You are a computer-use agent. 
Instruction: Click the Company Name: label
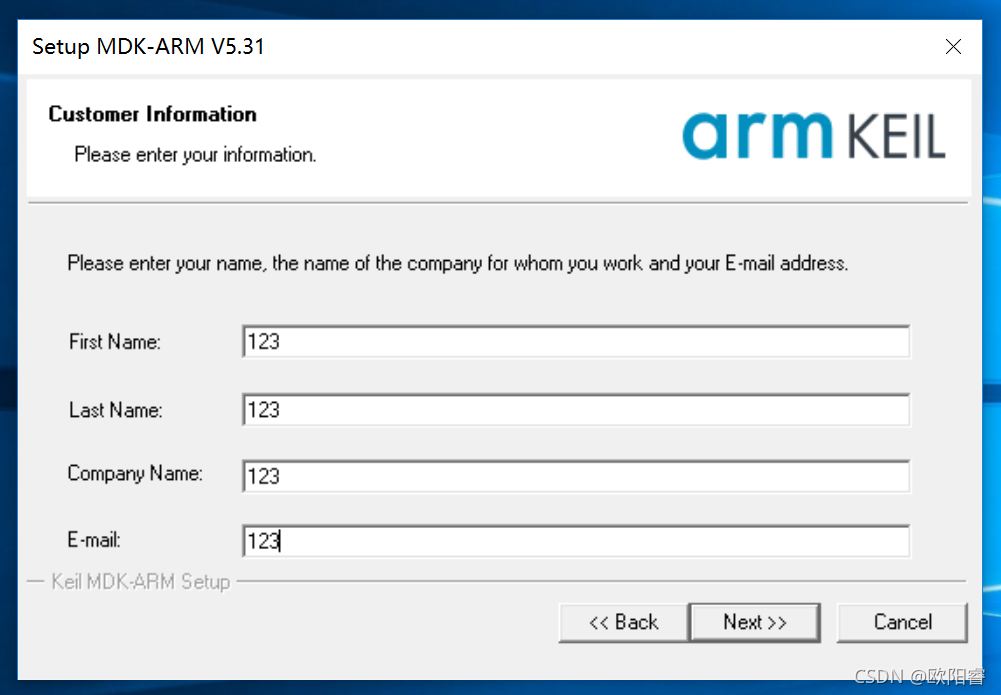(x=135, y=474)
